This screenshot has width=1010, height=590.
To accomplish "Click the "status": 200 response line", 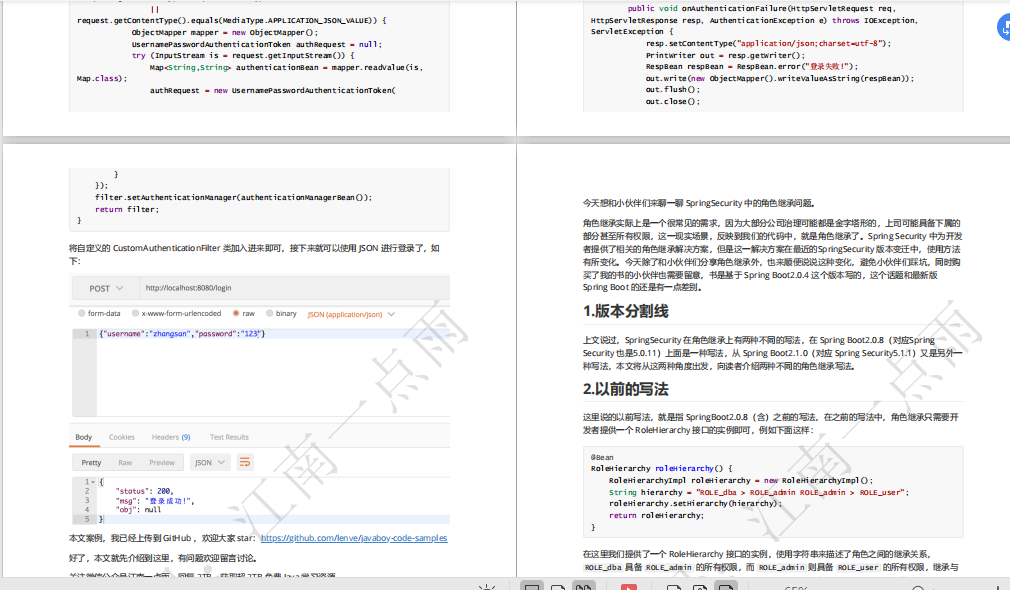I will coord(145,491).
